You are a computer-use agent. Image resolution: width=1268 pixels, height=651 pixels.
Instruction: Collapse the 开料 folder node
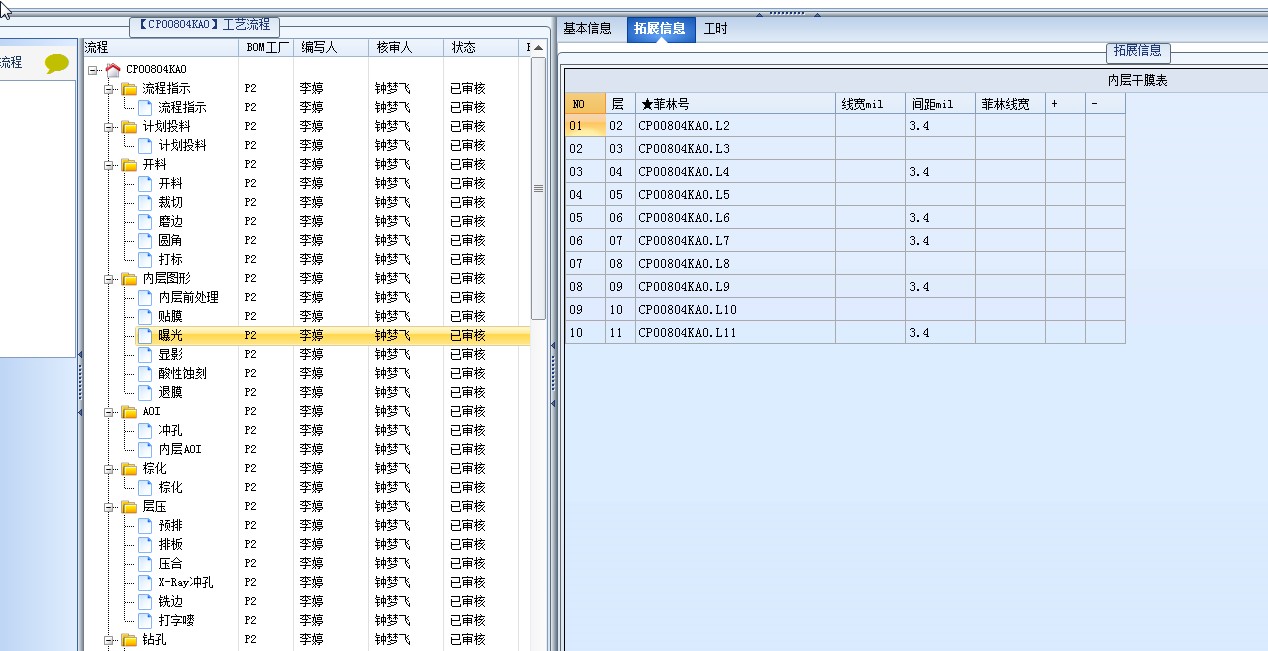click(109, 165)
